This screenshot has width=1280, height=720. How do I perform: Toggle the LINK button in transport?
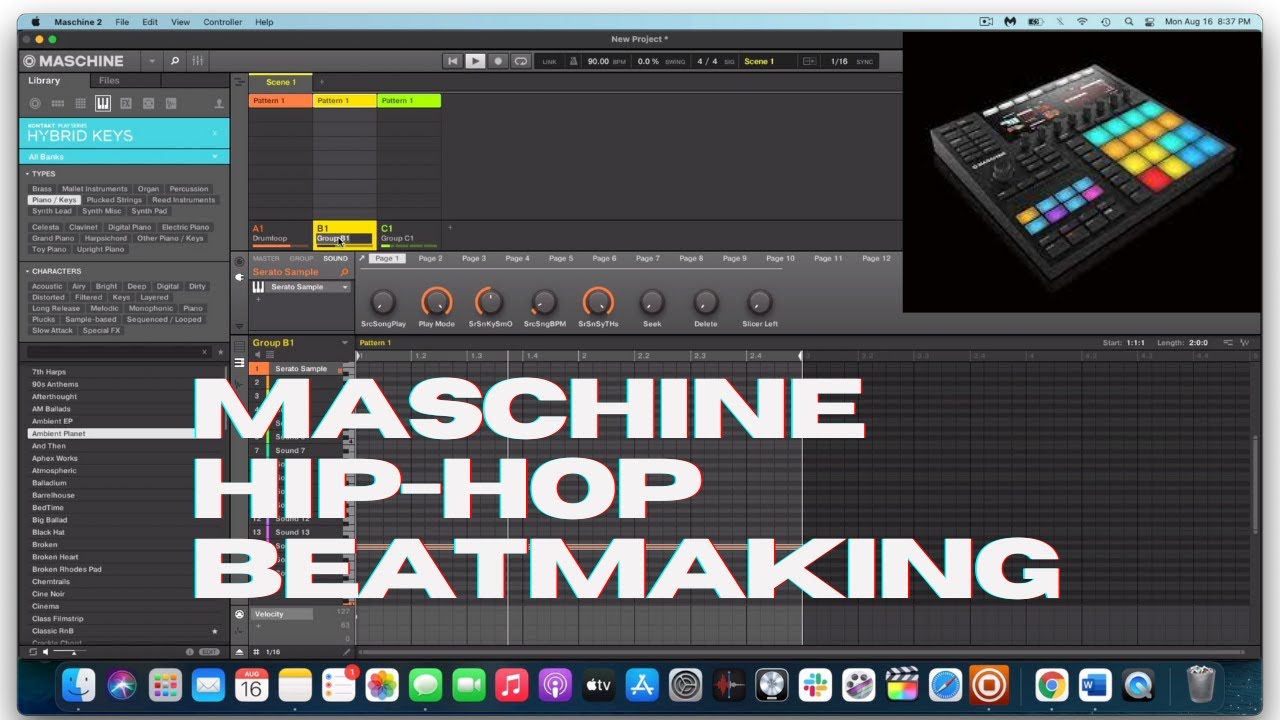coord(549,62)
